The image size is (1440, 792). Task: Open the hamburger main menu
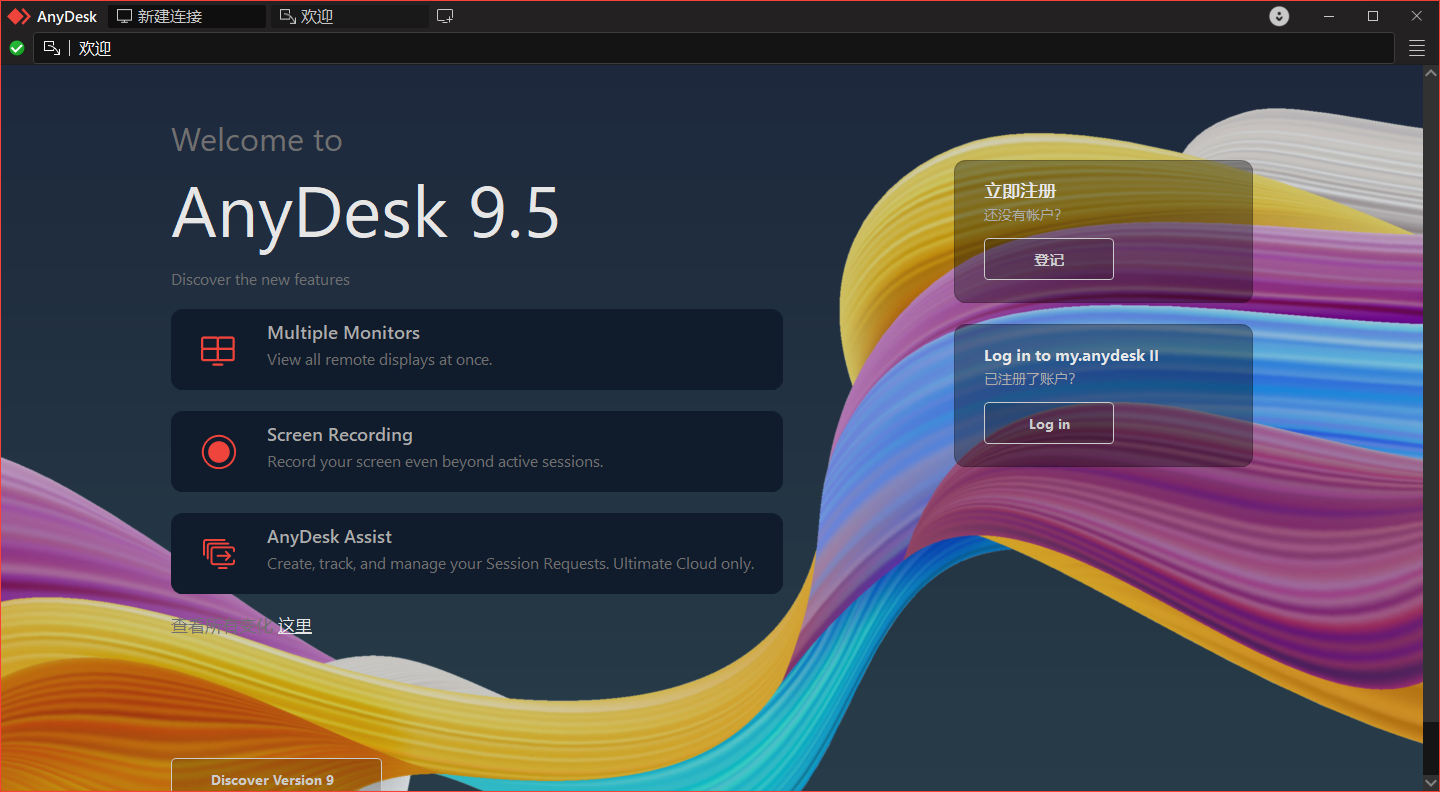tap(1417, 48)
